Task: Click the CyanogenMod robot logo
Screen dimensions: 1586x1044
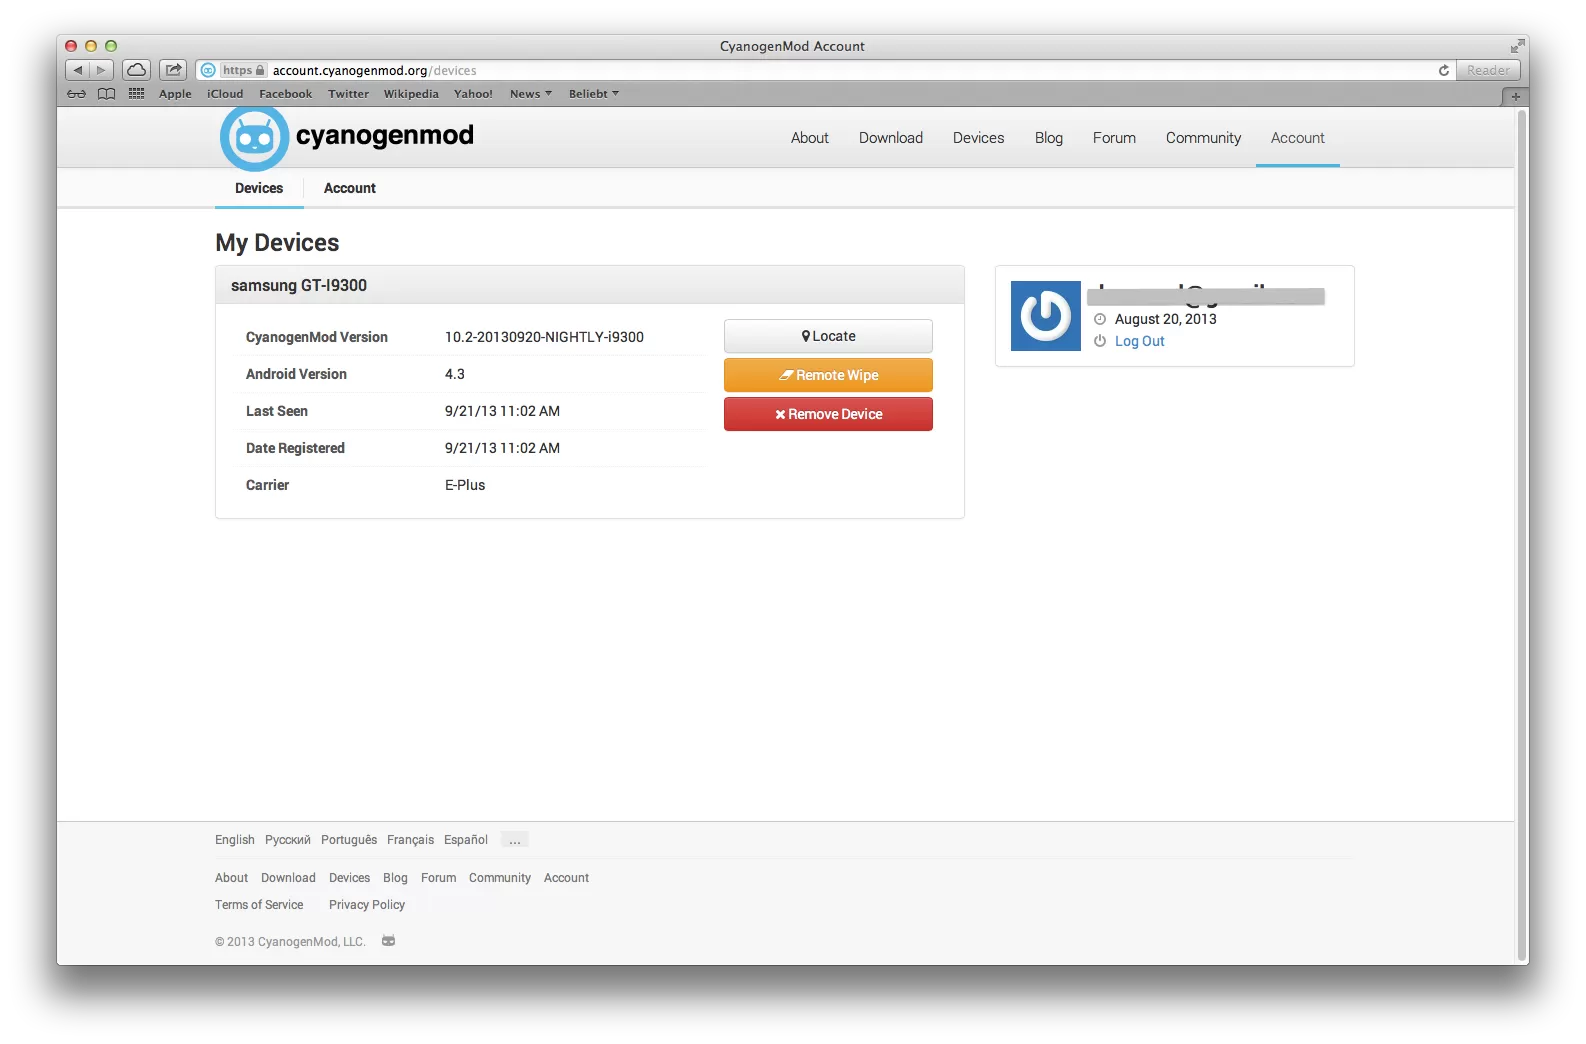Action: point(254,138)
